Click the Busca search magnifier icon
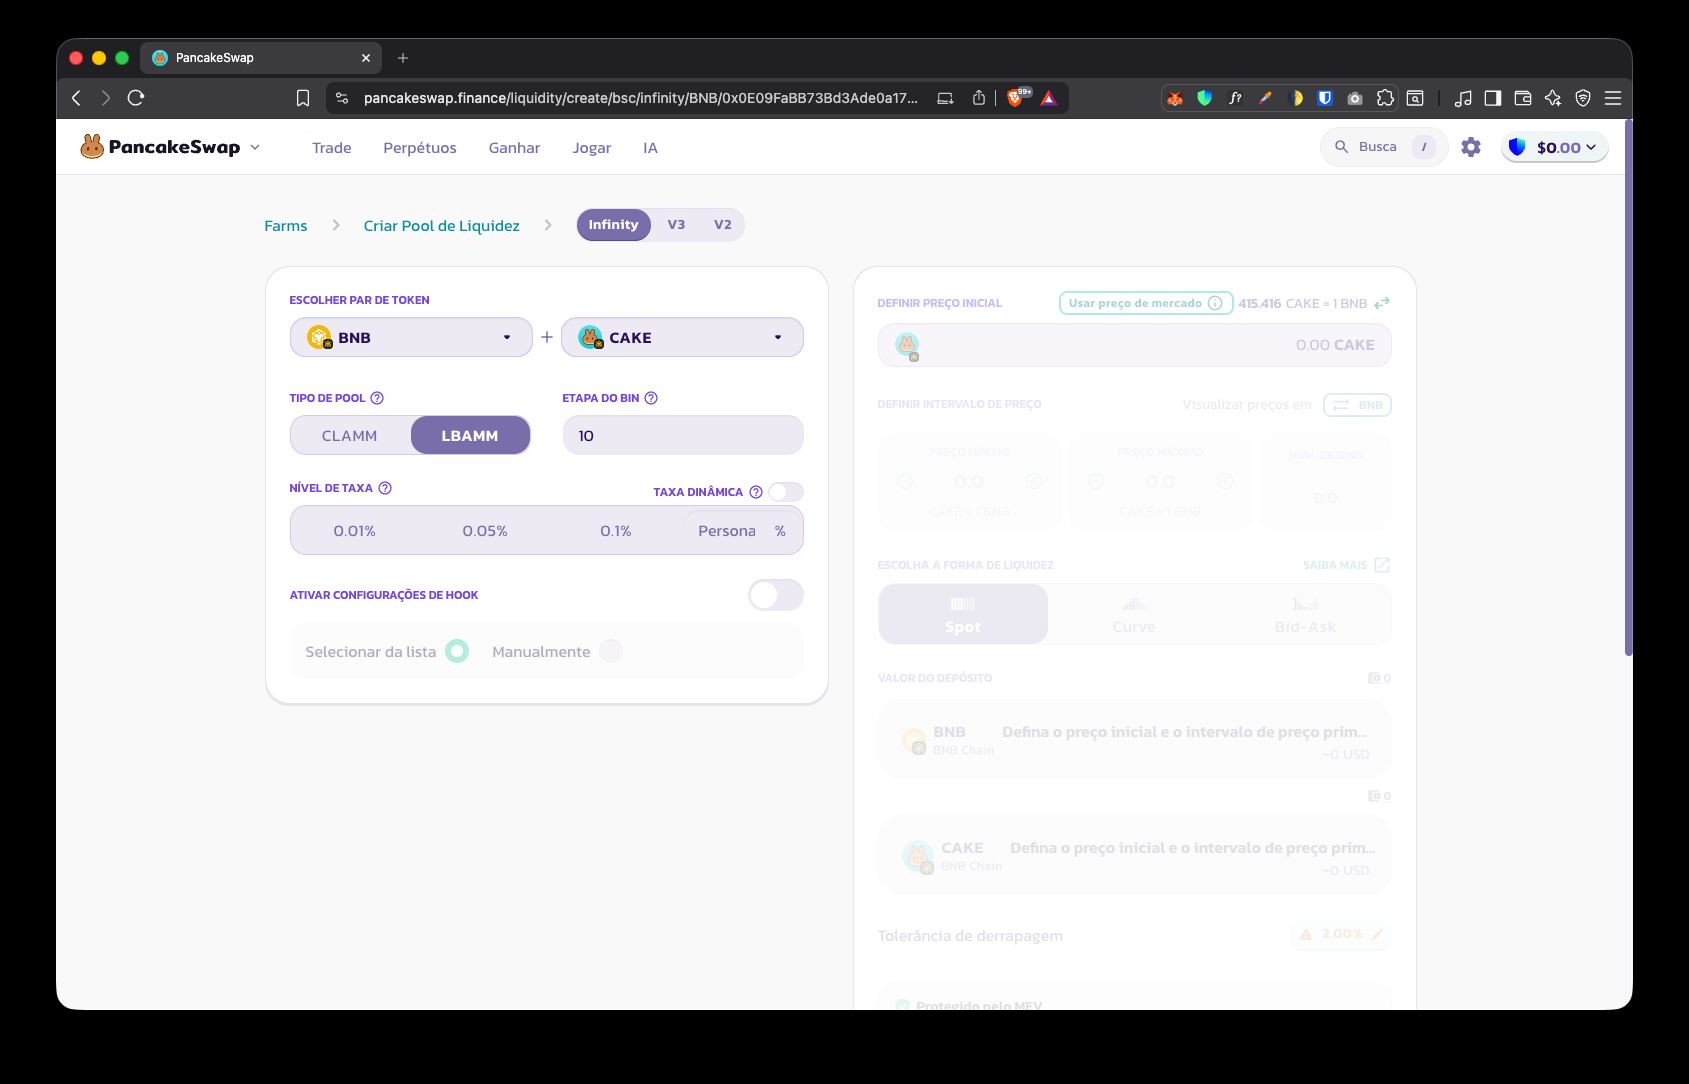 1342,147
